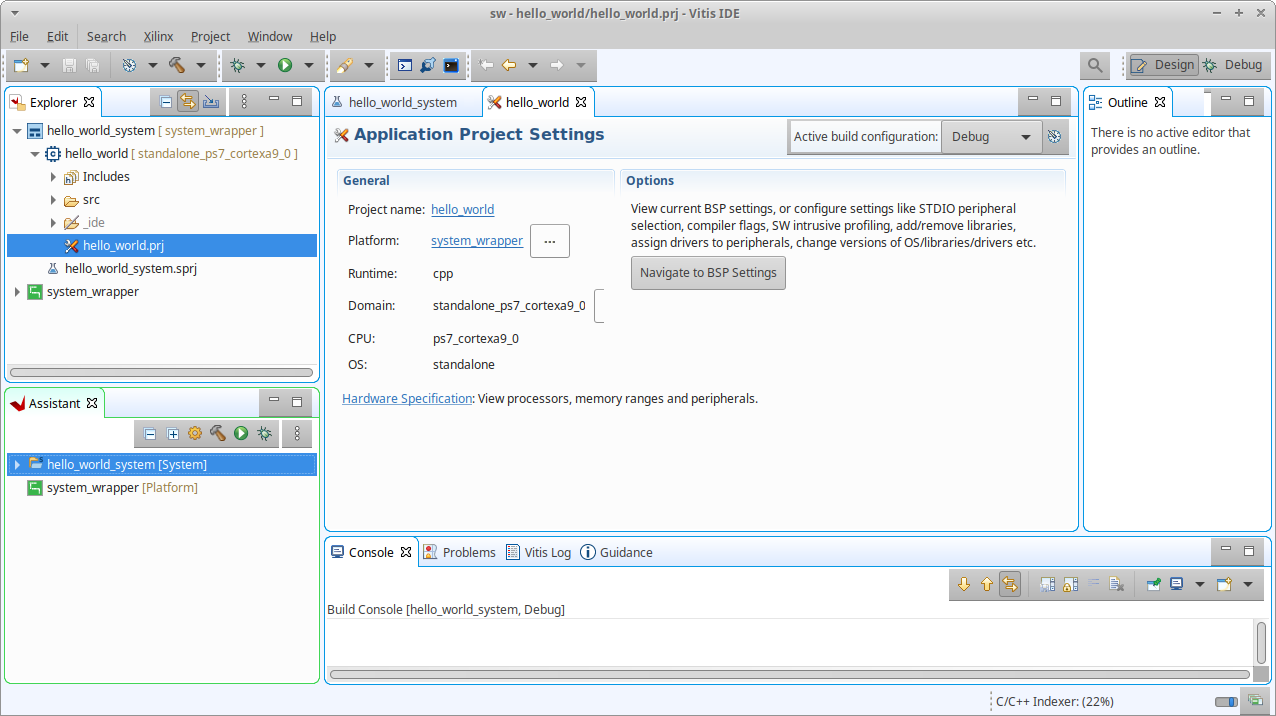
Task: Open the Xilinx menu
Action: tap(158, 36)
